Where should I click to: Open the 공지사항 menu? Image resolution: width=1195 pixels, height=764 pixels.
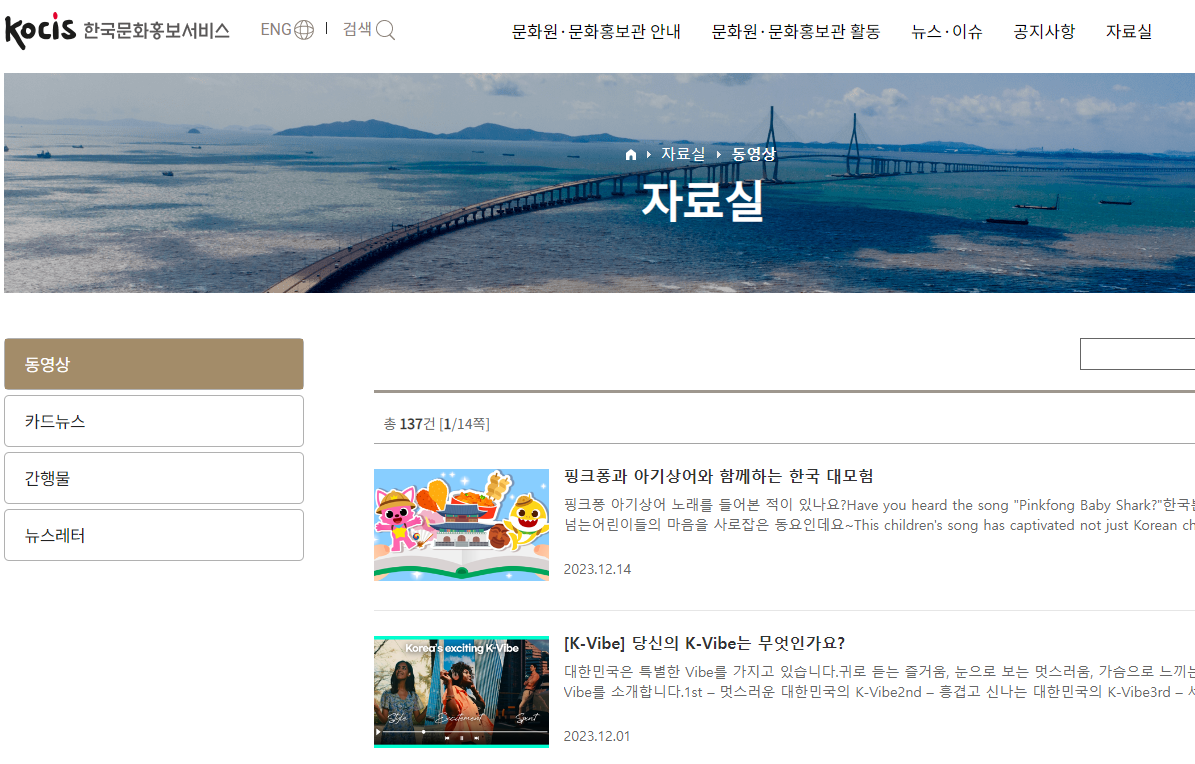tap(1043, 31)
